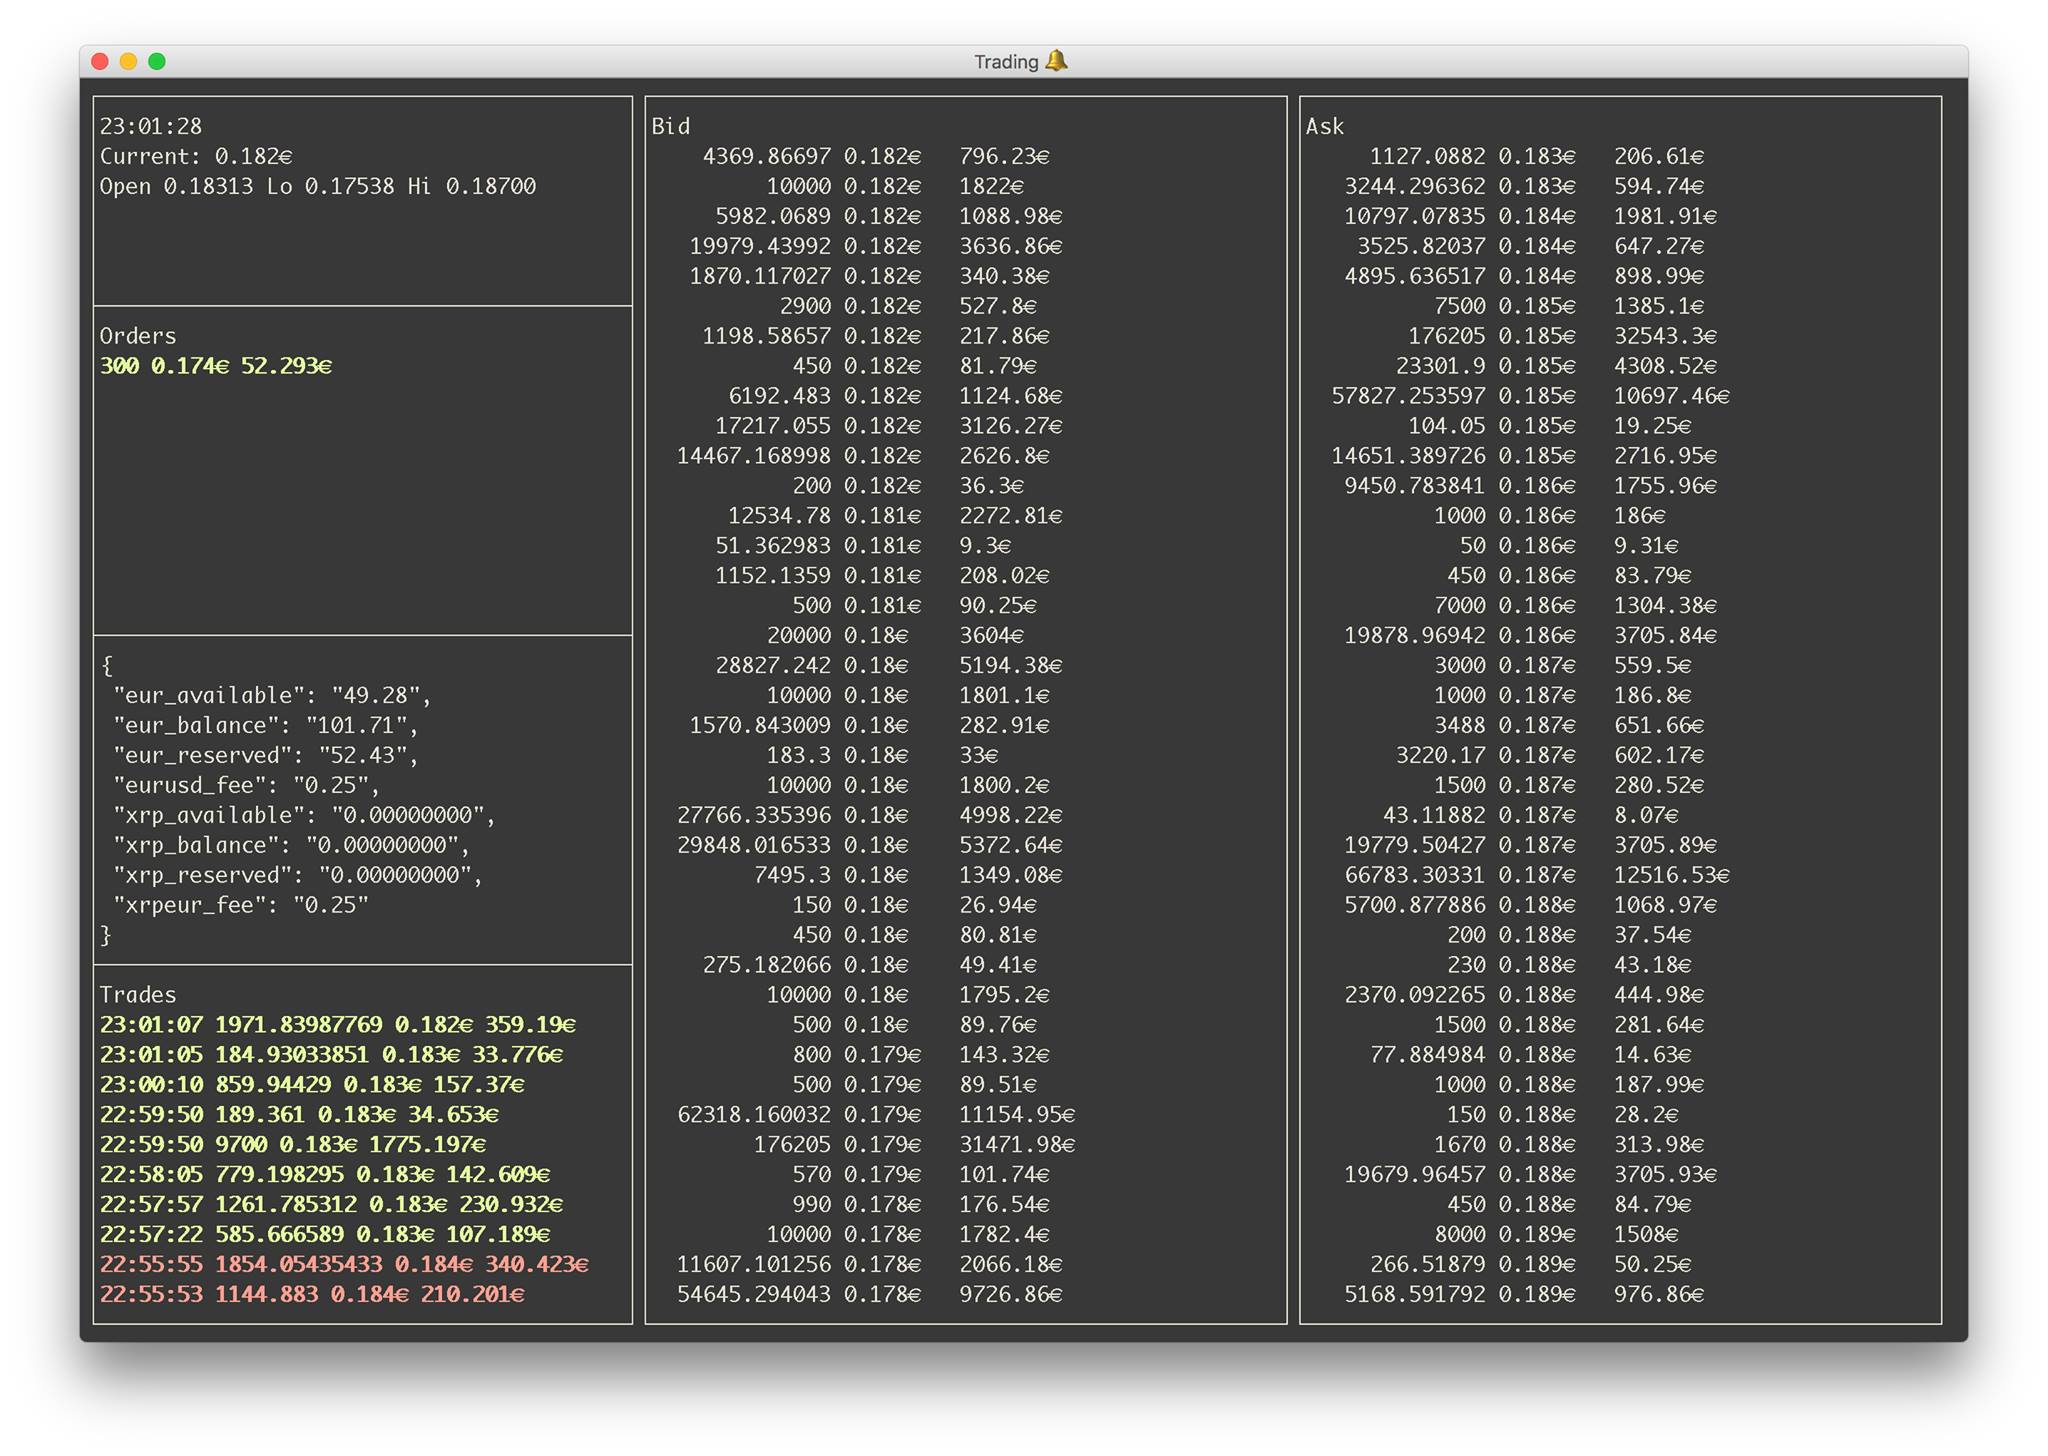Select bid row 275.182066 worth 49.41€
Screen dimensions: 2048x1456
(x=870, y=965)
